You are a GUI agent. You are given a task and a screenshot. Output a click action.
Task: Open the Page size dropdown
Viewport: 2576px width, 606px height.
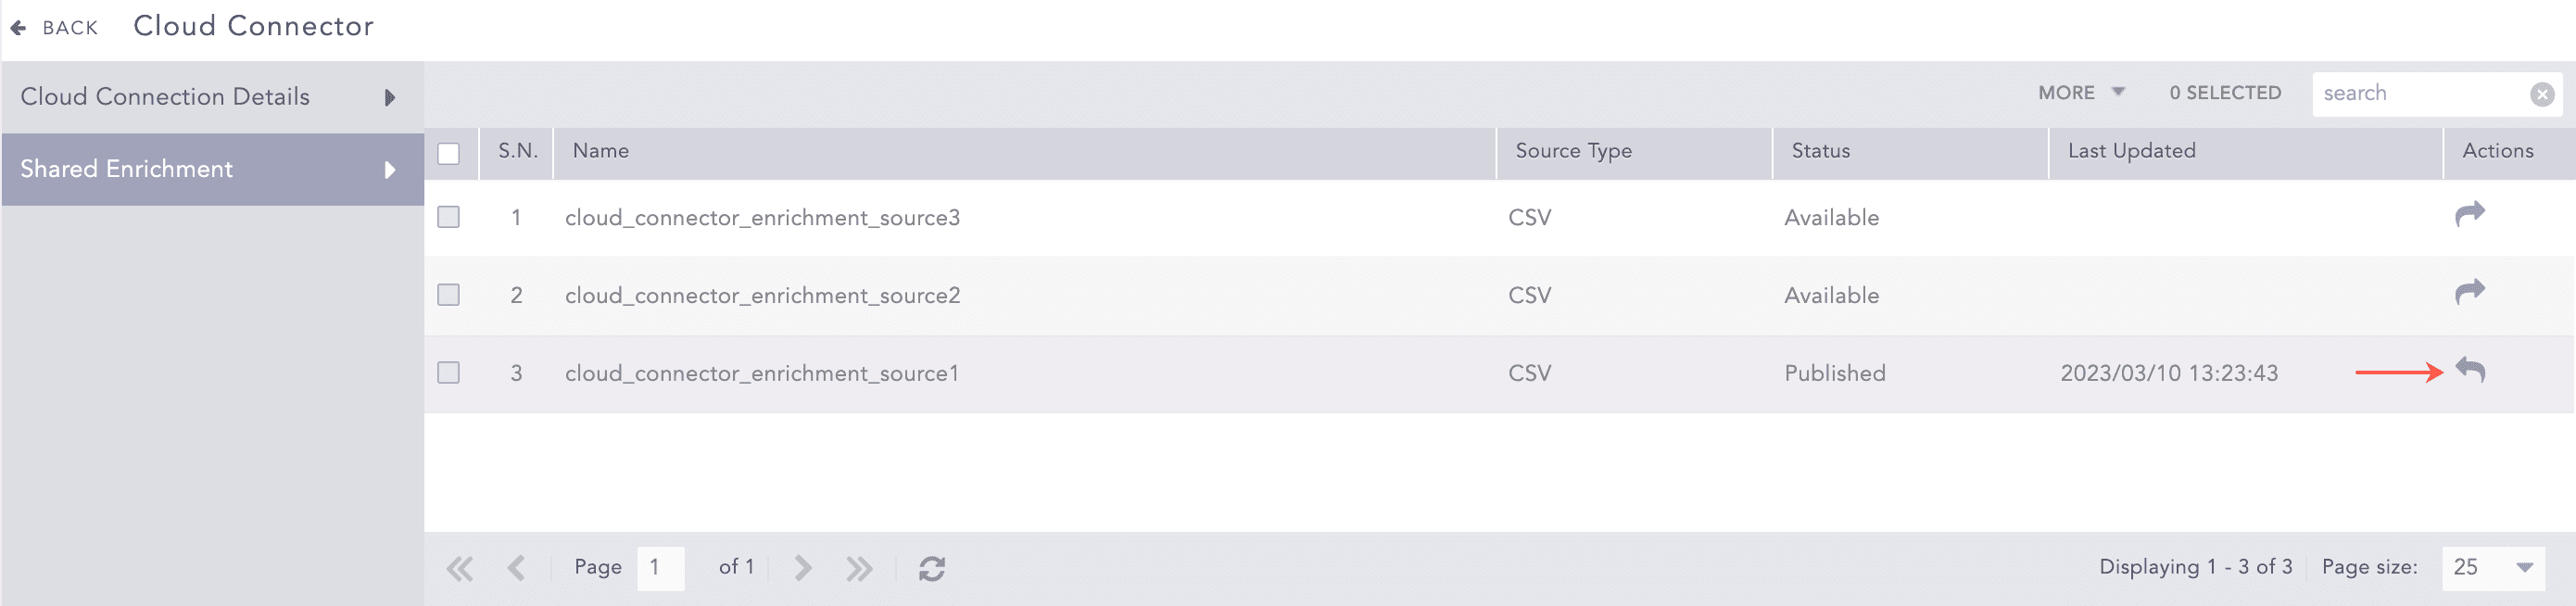click(2492, 567)
